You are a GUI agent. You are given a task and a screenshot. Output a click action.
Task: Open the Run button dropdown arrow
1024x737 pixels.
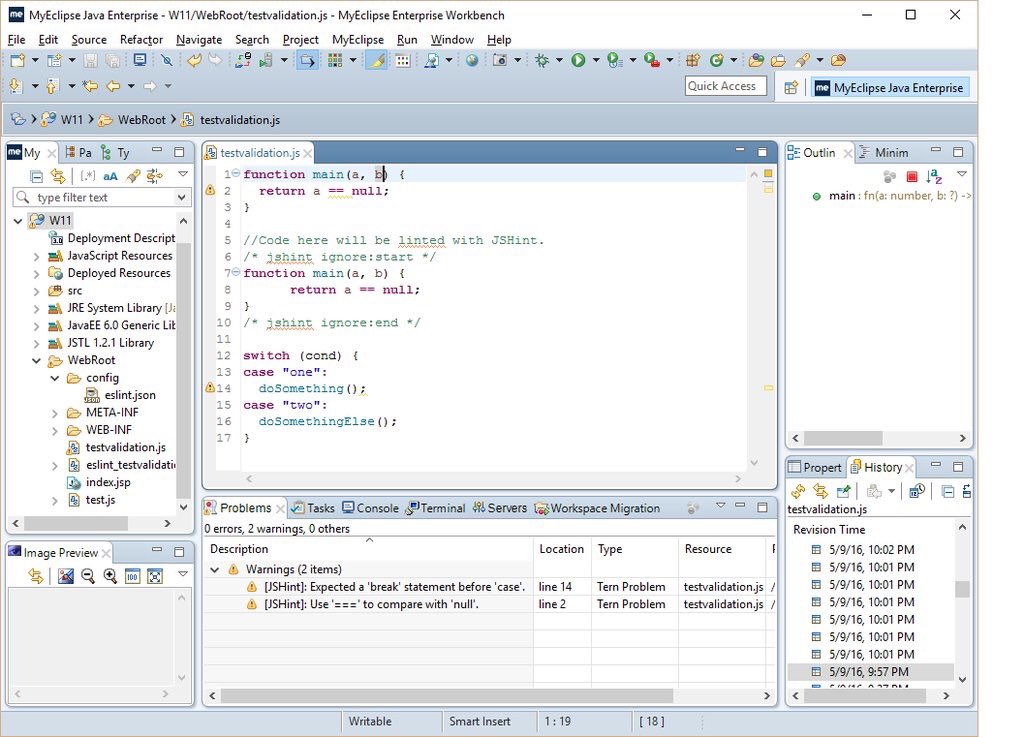coord(596,61)
